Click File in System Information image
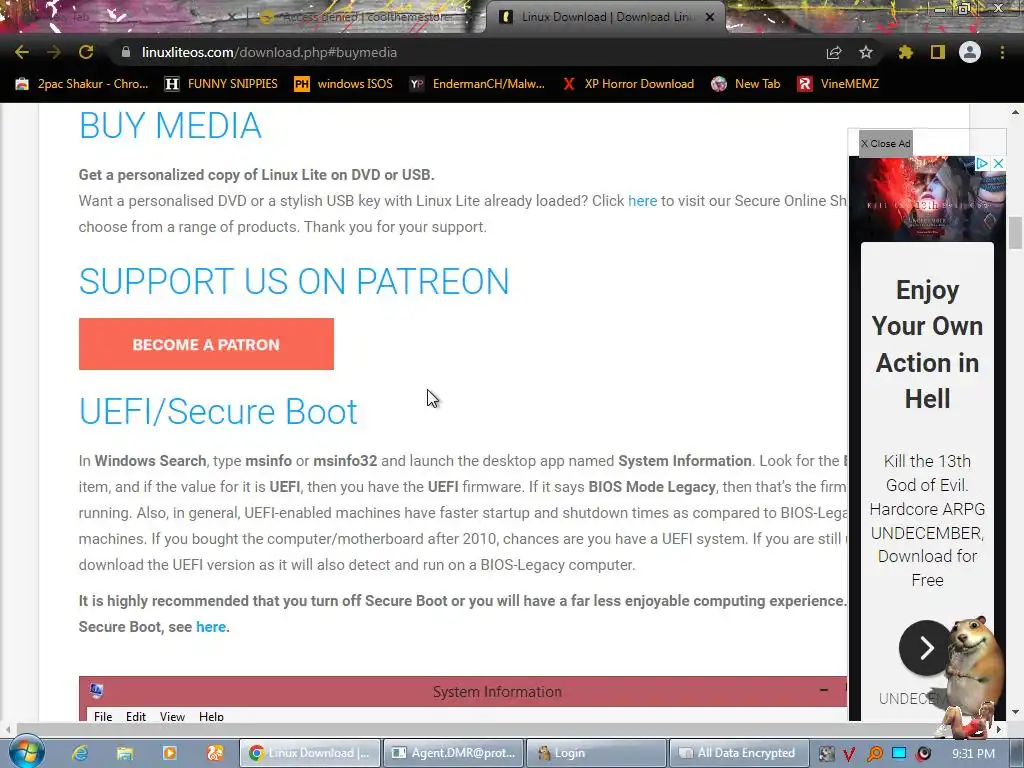This screenshot has width=1024, height=768. coord(103,716)
